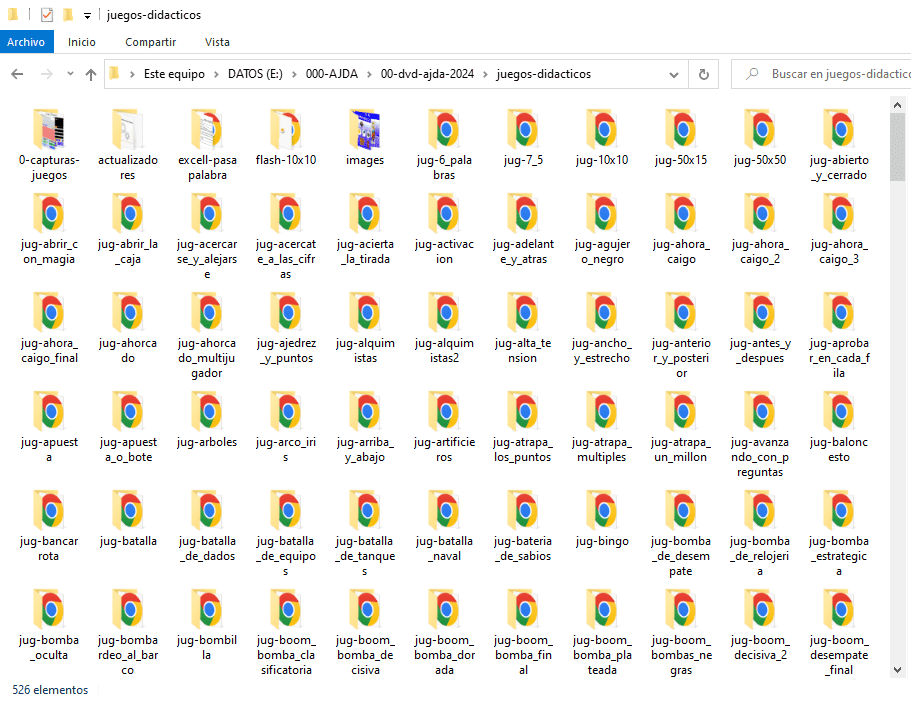Select the jug-bingo folder icon
Image resolution: width=911 pixels, height=702 pixels.
tap(602, 514)
